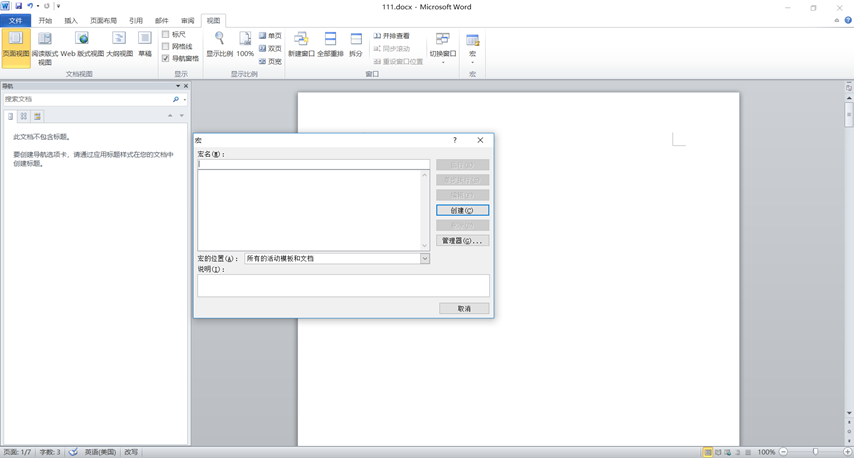The width and height of the screenshot is (854, 458).
Task: Click the 搜索文档 search document field
Action: tap(87, 99)
